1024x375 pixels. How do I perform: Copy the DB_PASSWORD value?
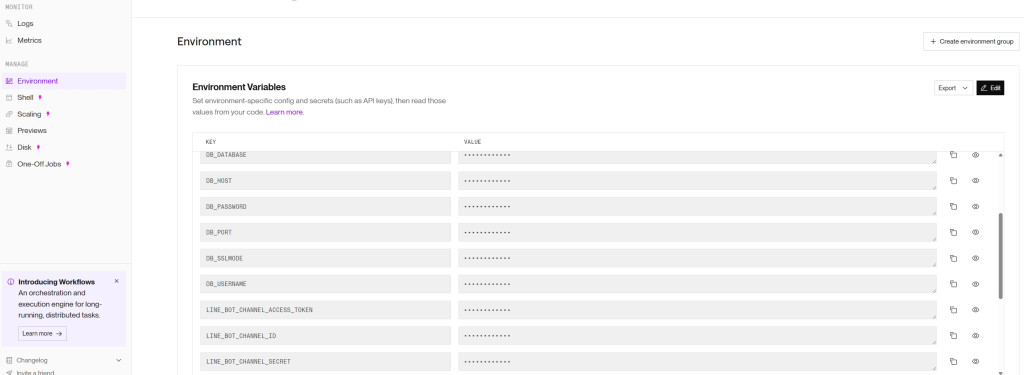point(953,206)
